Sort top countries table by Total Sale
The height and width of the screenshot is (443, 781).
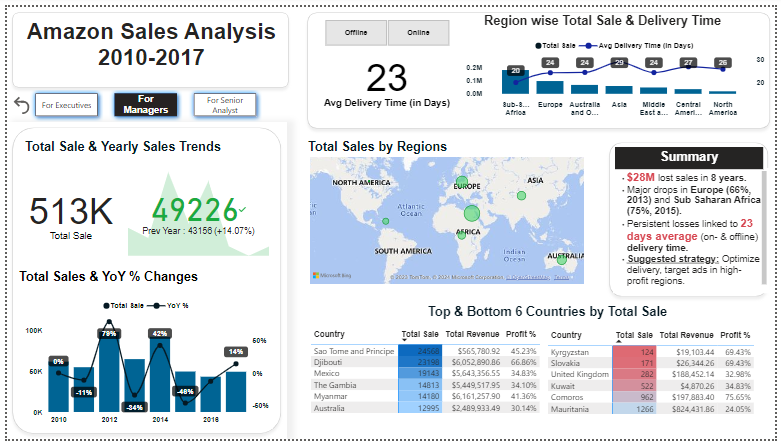click(420, 335)
